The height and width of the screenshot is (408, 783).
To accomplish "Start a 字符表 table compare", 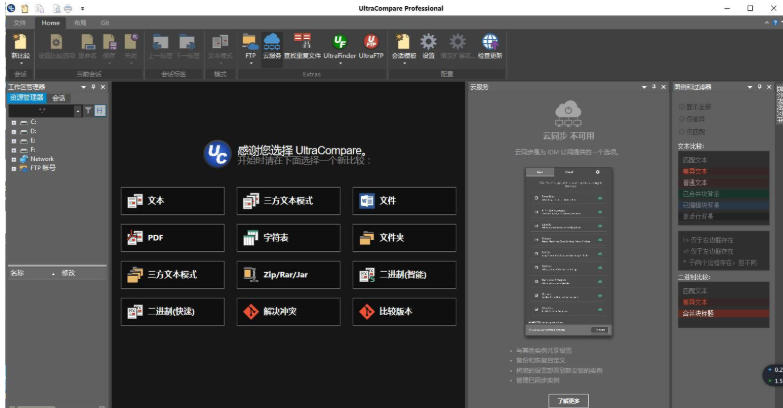I will tap(289, 238).
